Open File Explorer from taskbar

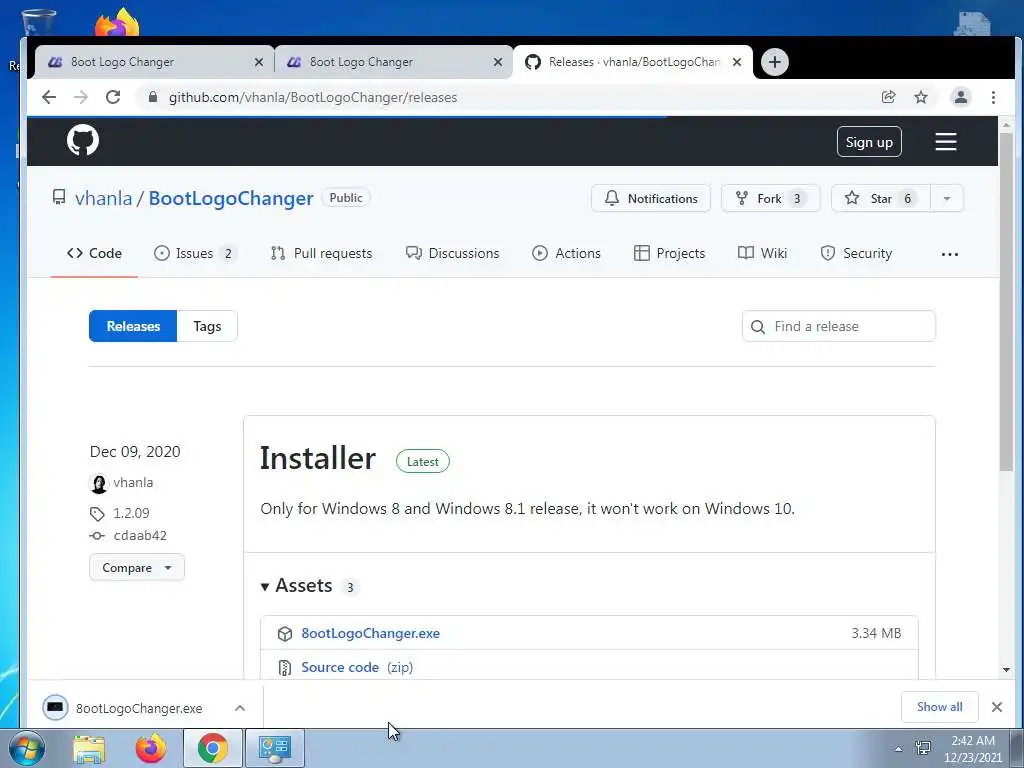[89, 748]
